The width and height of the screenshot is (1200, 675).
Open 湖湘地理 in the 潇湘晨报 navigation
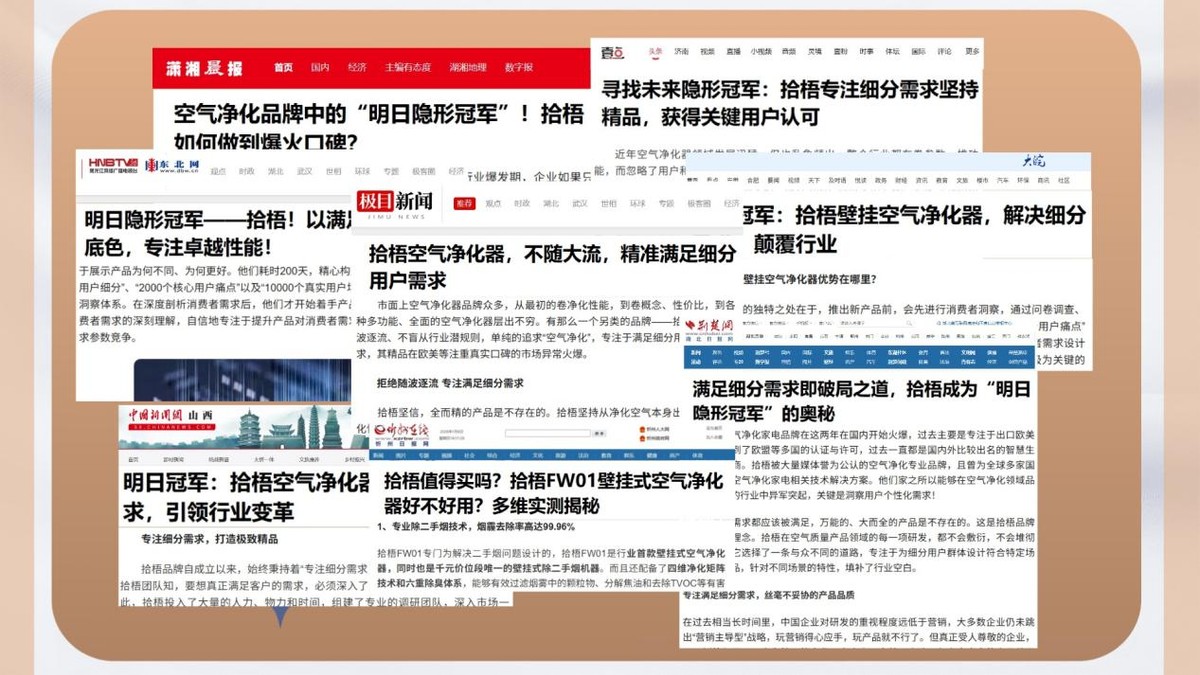(468, 67)
